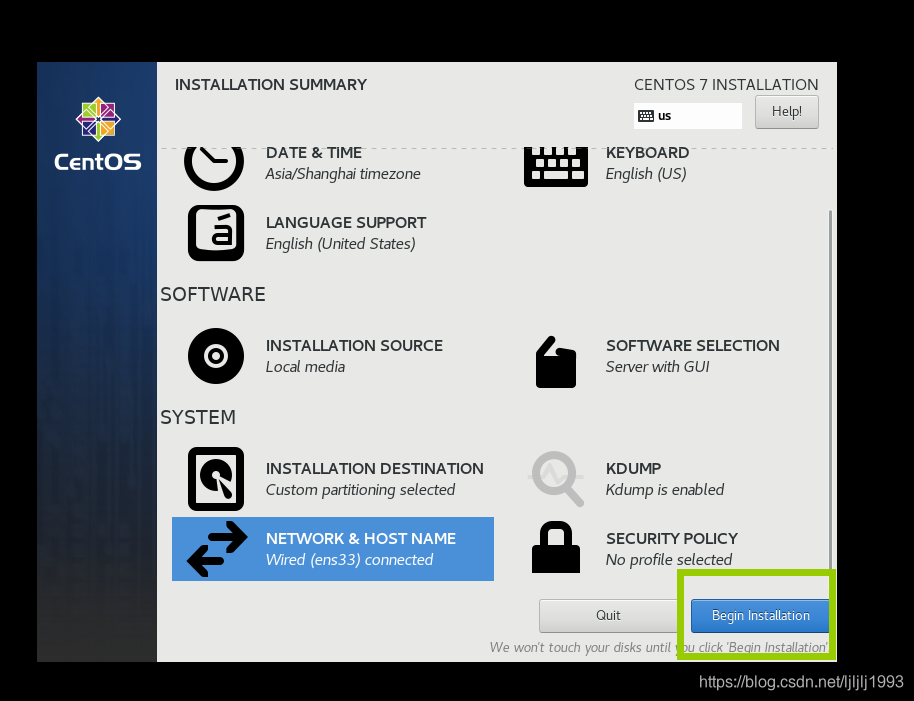Open the SECURITY POLICY label
Viewport: 914px width, 701px height.
coord(672,538)
